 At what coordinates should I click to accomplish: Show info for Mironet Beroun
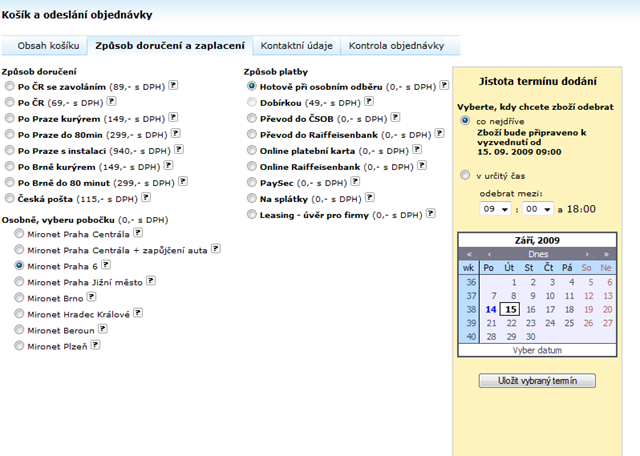pyautogui.click(x=103, y=329)
